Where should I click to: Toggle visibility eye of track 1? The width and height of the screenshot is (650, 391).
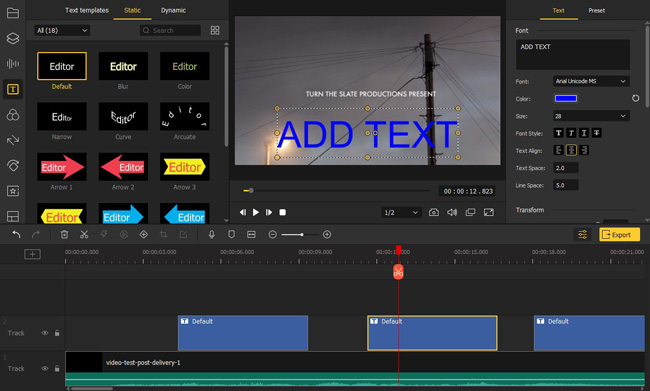[44, 369]
